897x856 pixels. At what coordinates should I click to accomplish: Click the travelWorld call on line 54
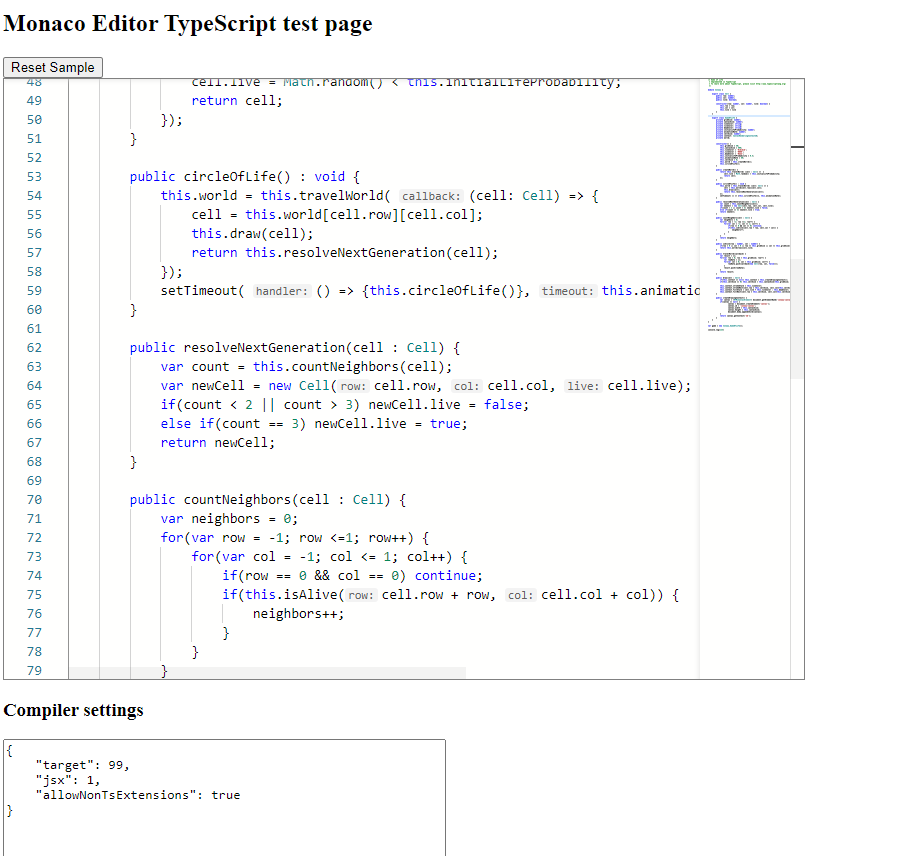[341, 196]
